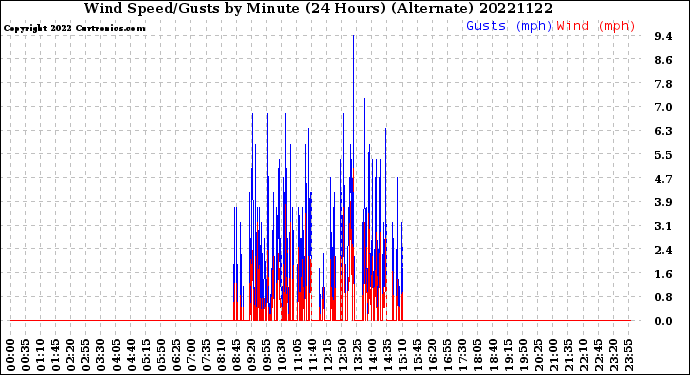Select the 16:20 time label
The image size is (690, 375).
coord(432,355)
